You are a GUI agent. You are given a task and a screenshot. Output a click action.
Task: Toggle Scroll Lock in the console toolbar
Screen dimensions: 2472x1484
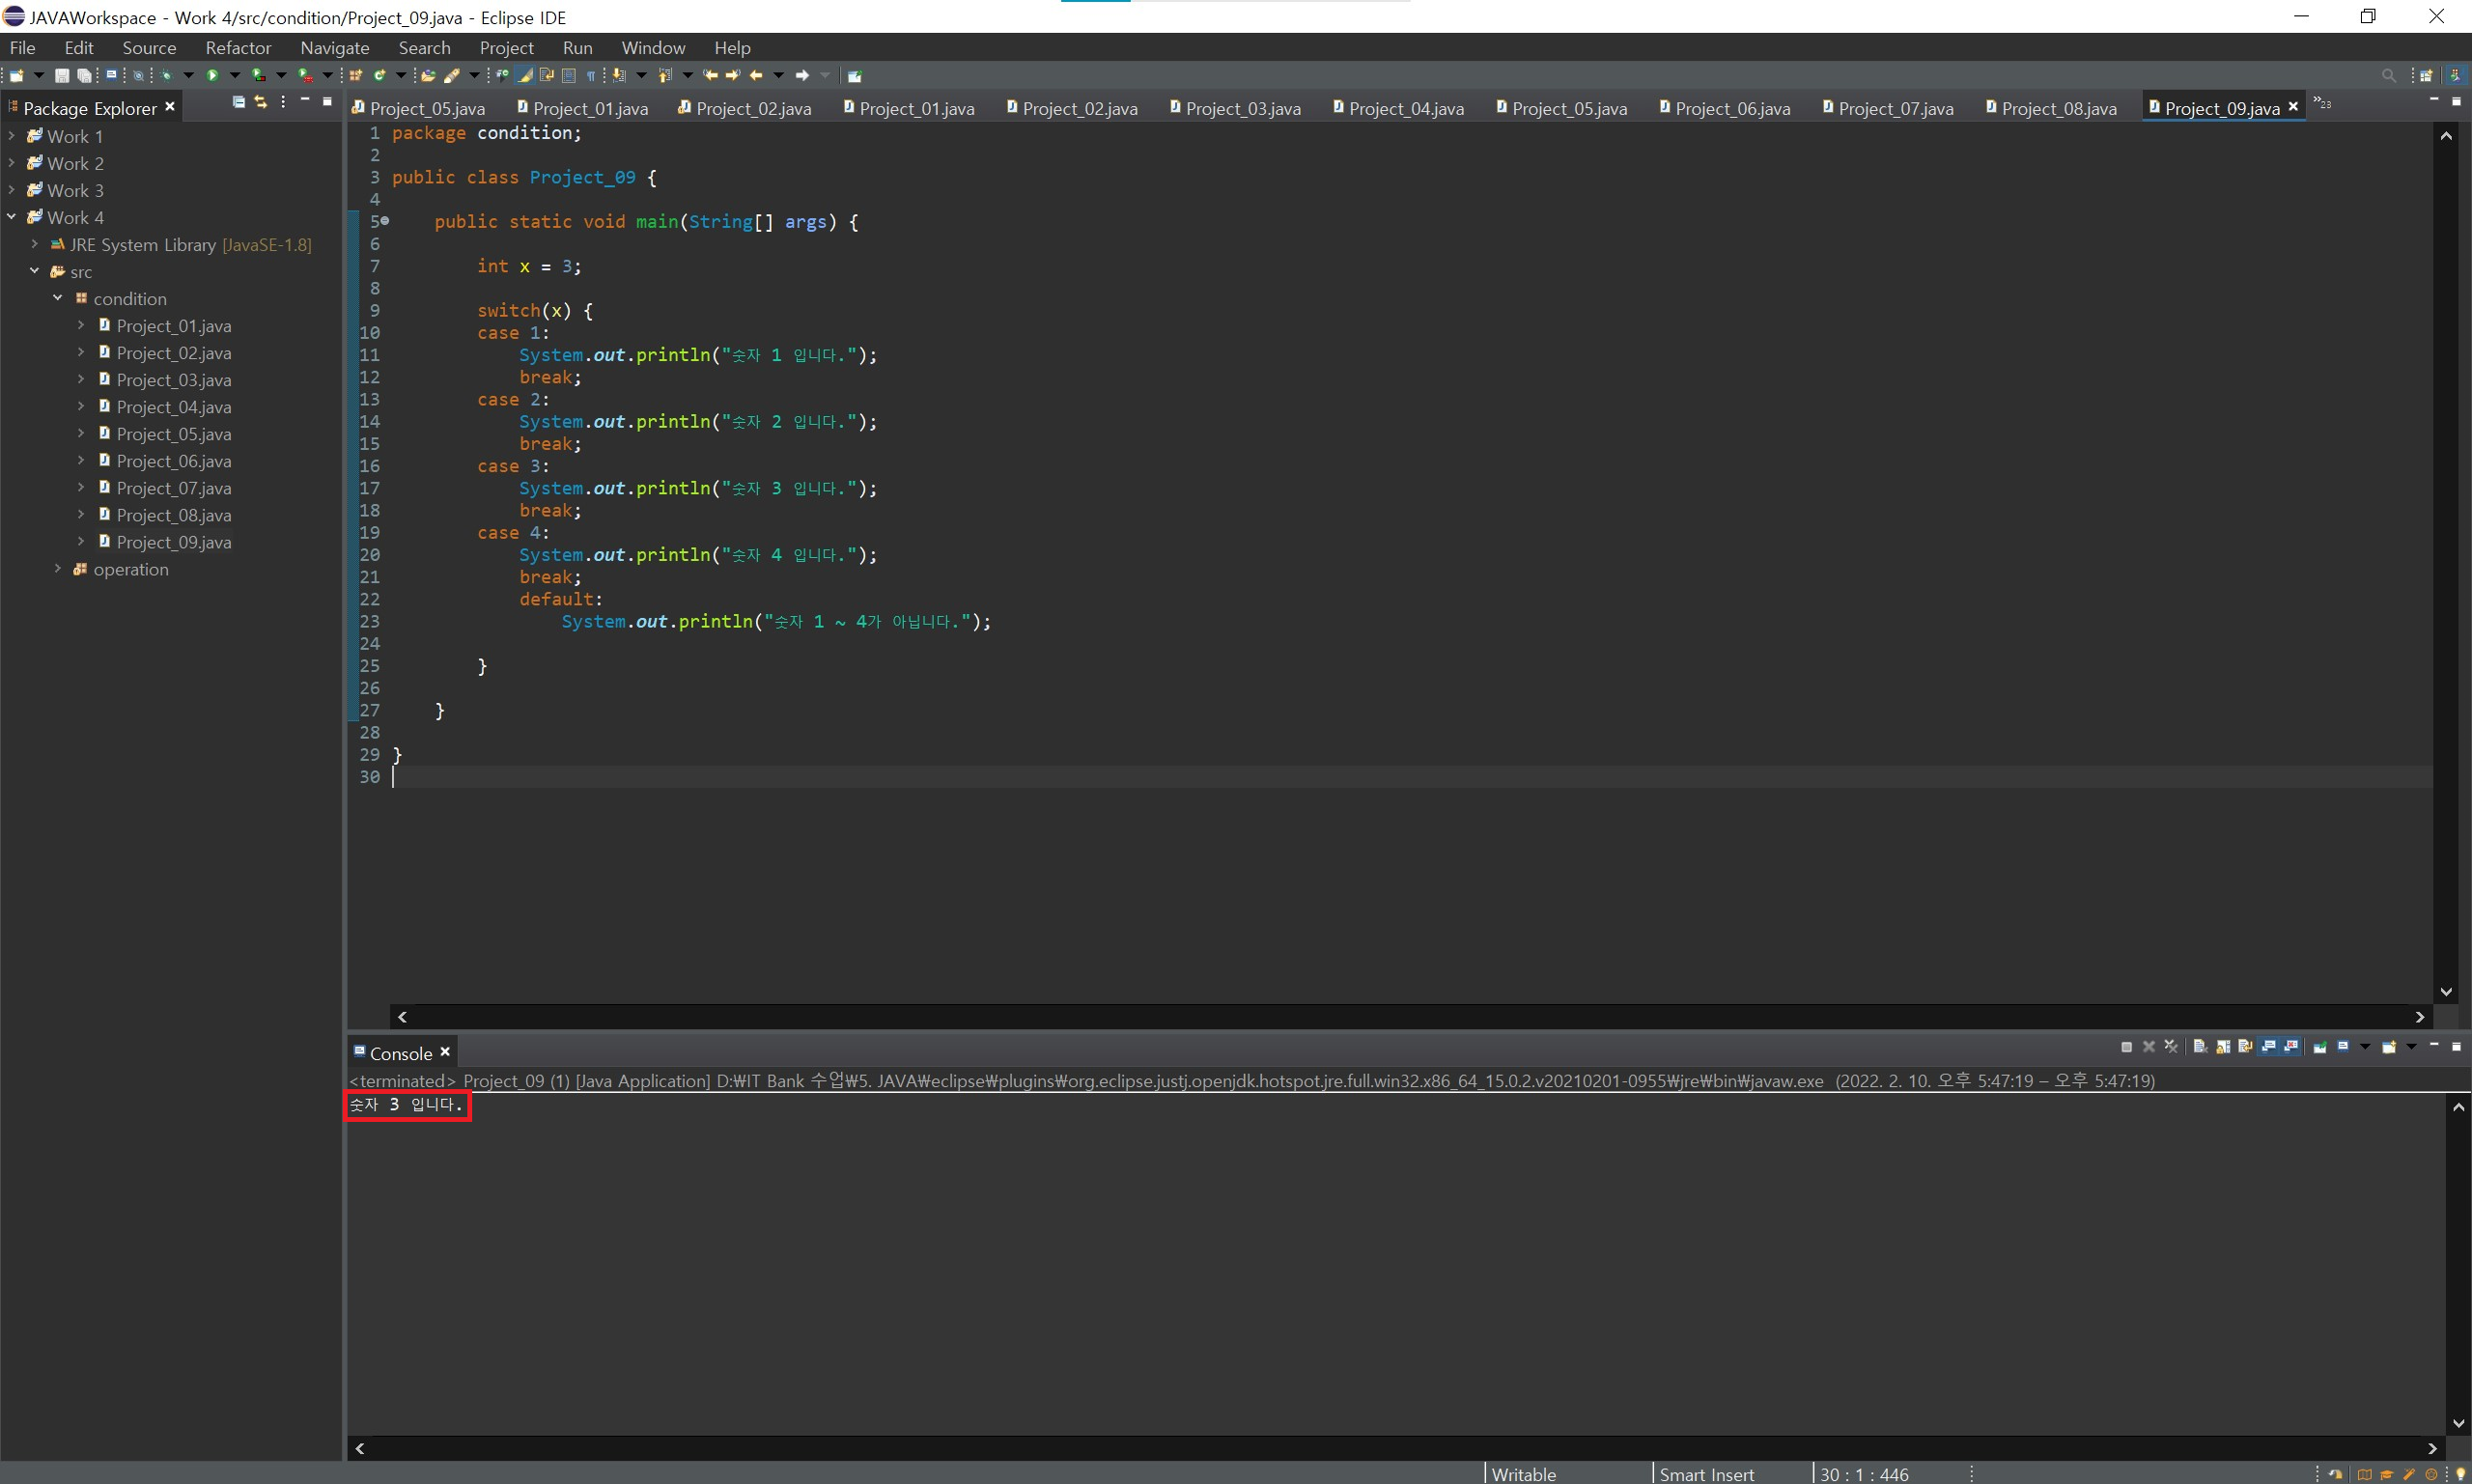2223,1047
